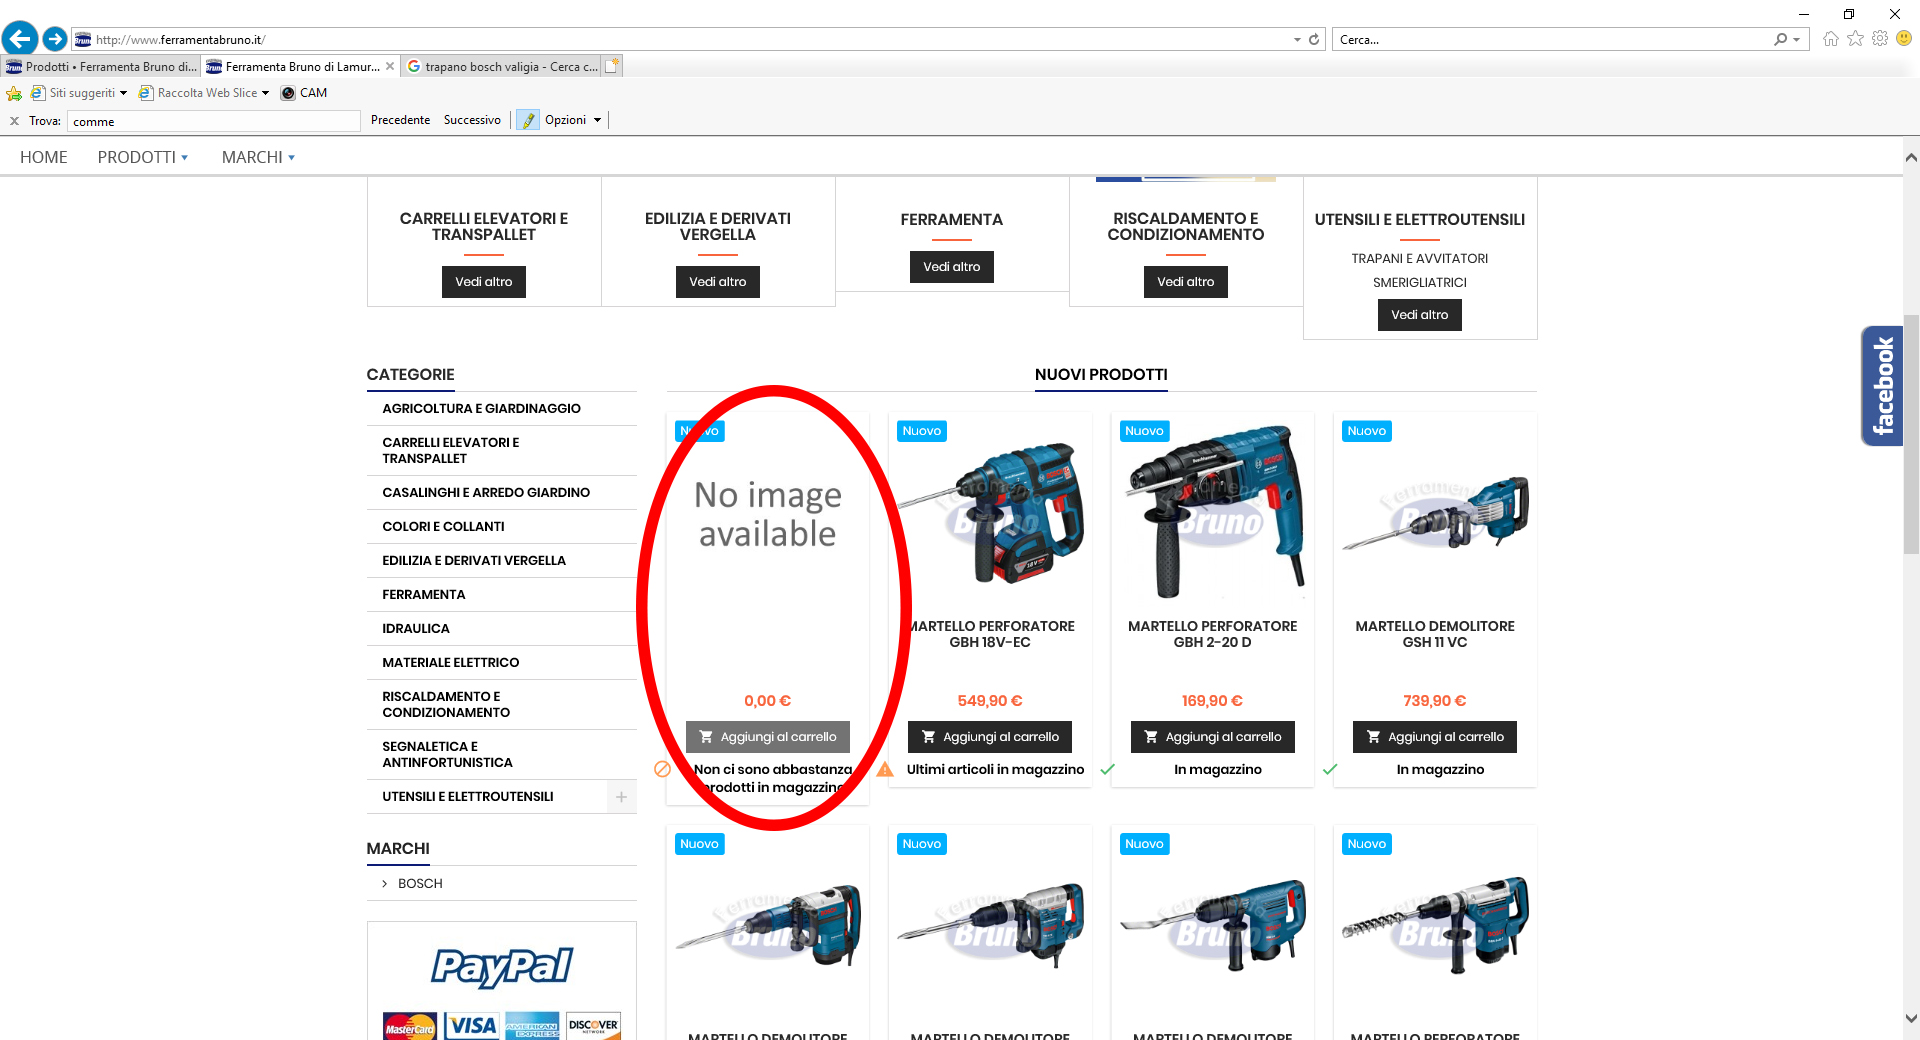Open the MARTELLO DEMOLITORE GSH 11 VC title
Viewport: 1920px width, 1040px height.
pyautogui.click(x=1435, y=635)
